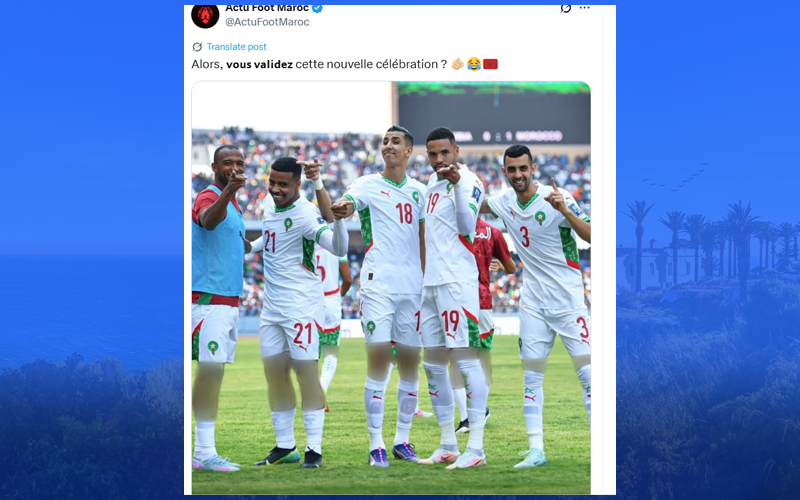The image size is (800, 500).
Task: Open the Actu Foot Maroc profile avatar
Action: (205, 15)
